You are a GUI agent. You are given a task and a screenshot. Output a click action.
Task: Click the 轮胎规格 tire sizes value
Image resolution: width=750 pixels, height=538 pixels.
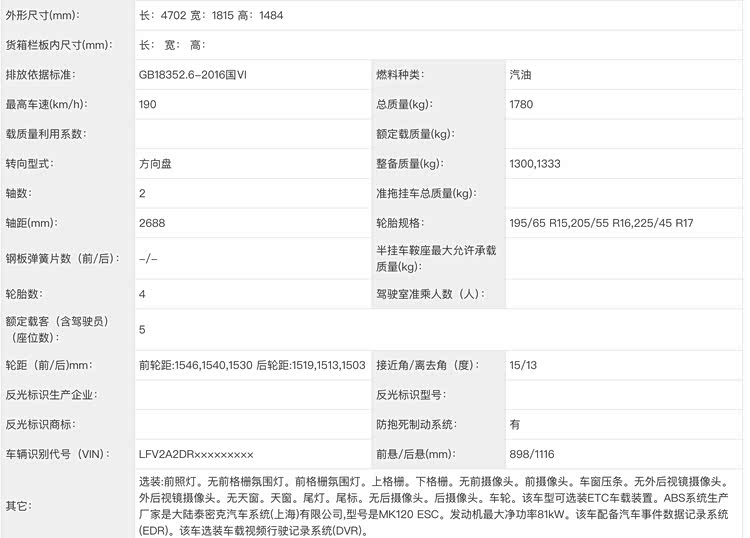point(601,222)
